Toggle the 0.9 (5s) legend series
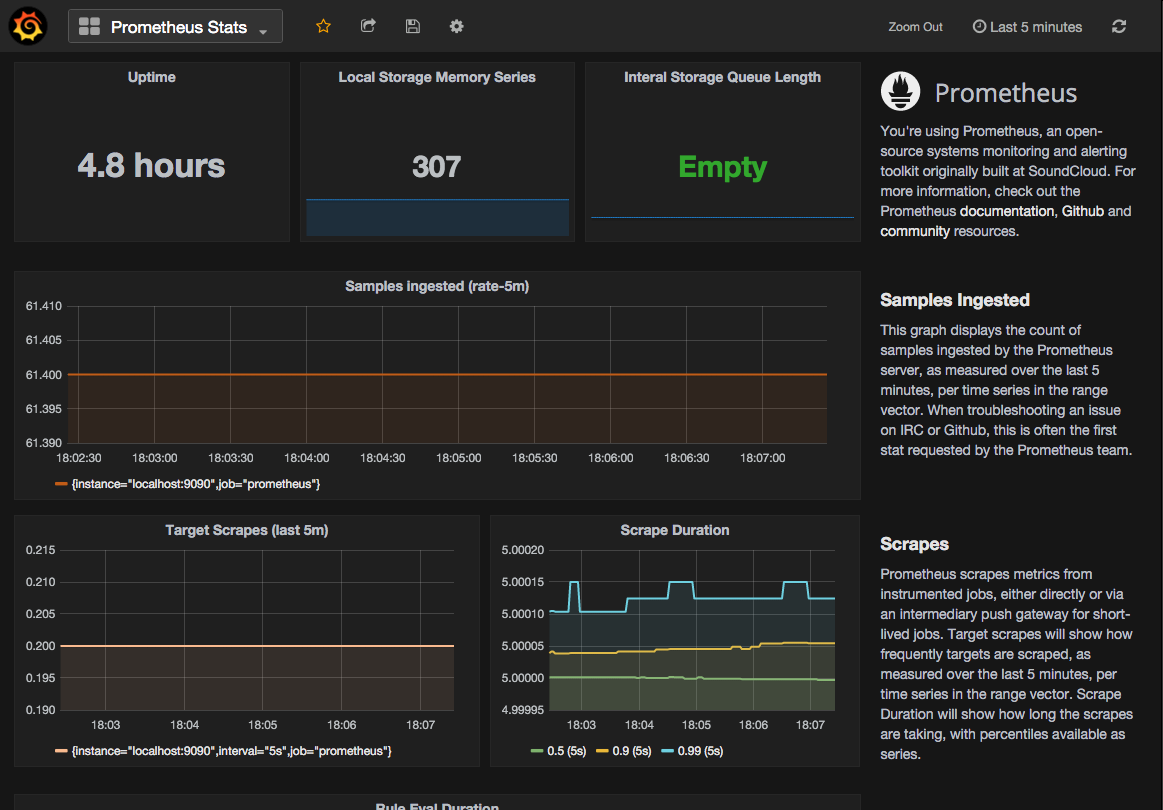 click(x=624, y=751)
